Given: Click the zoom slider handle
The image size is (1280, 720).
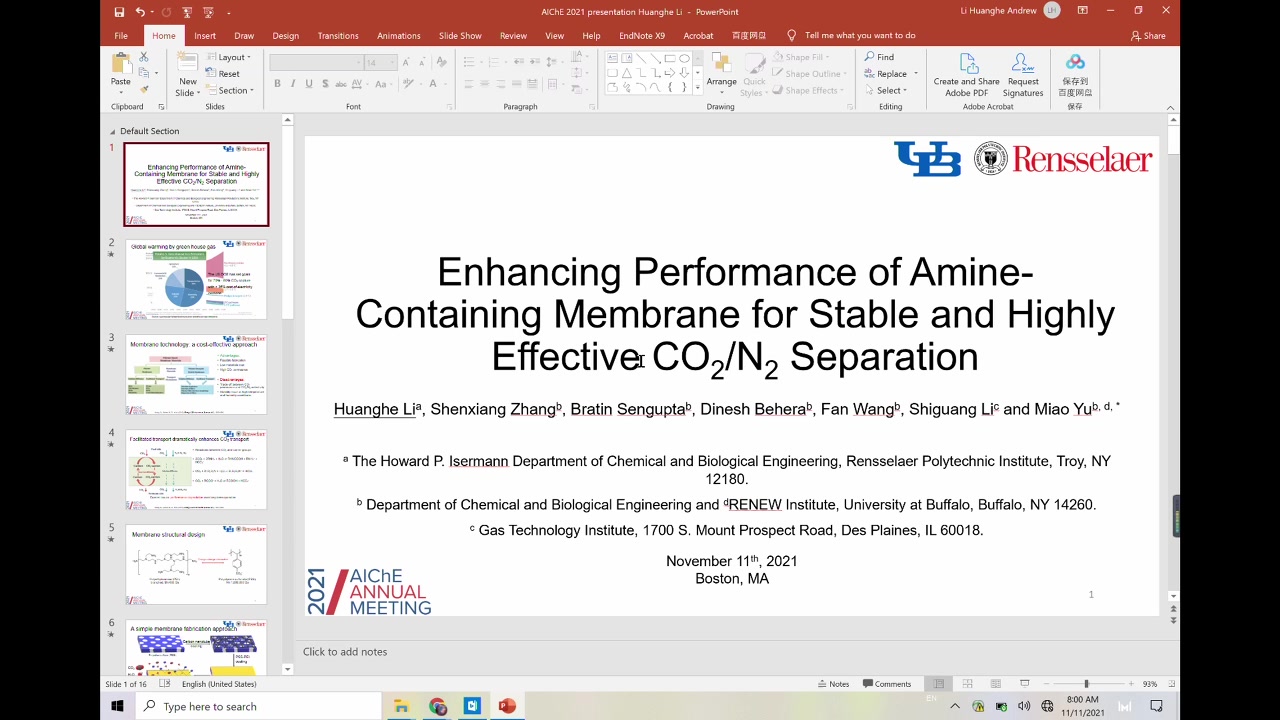Looking at the screenshot, I should tap(1086, 684).
